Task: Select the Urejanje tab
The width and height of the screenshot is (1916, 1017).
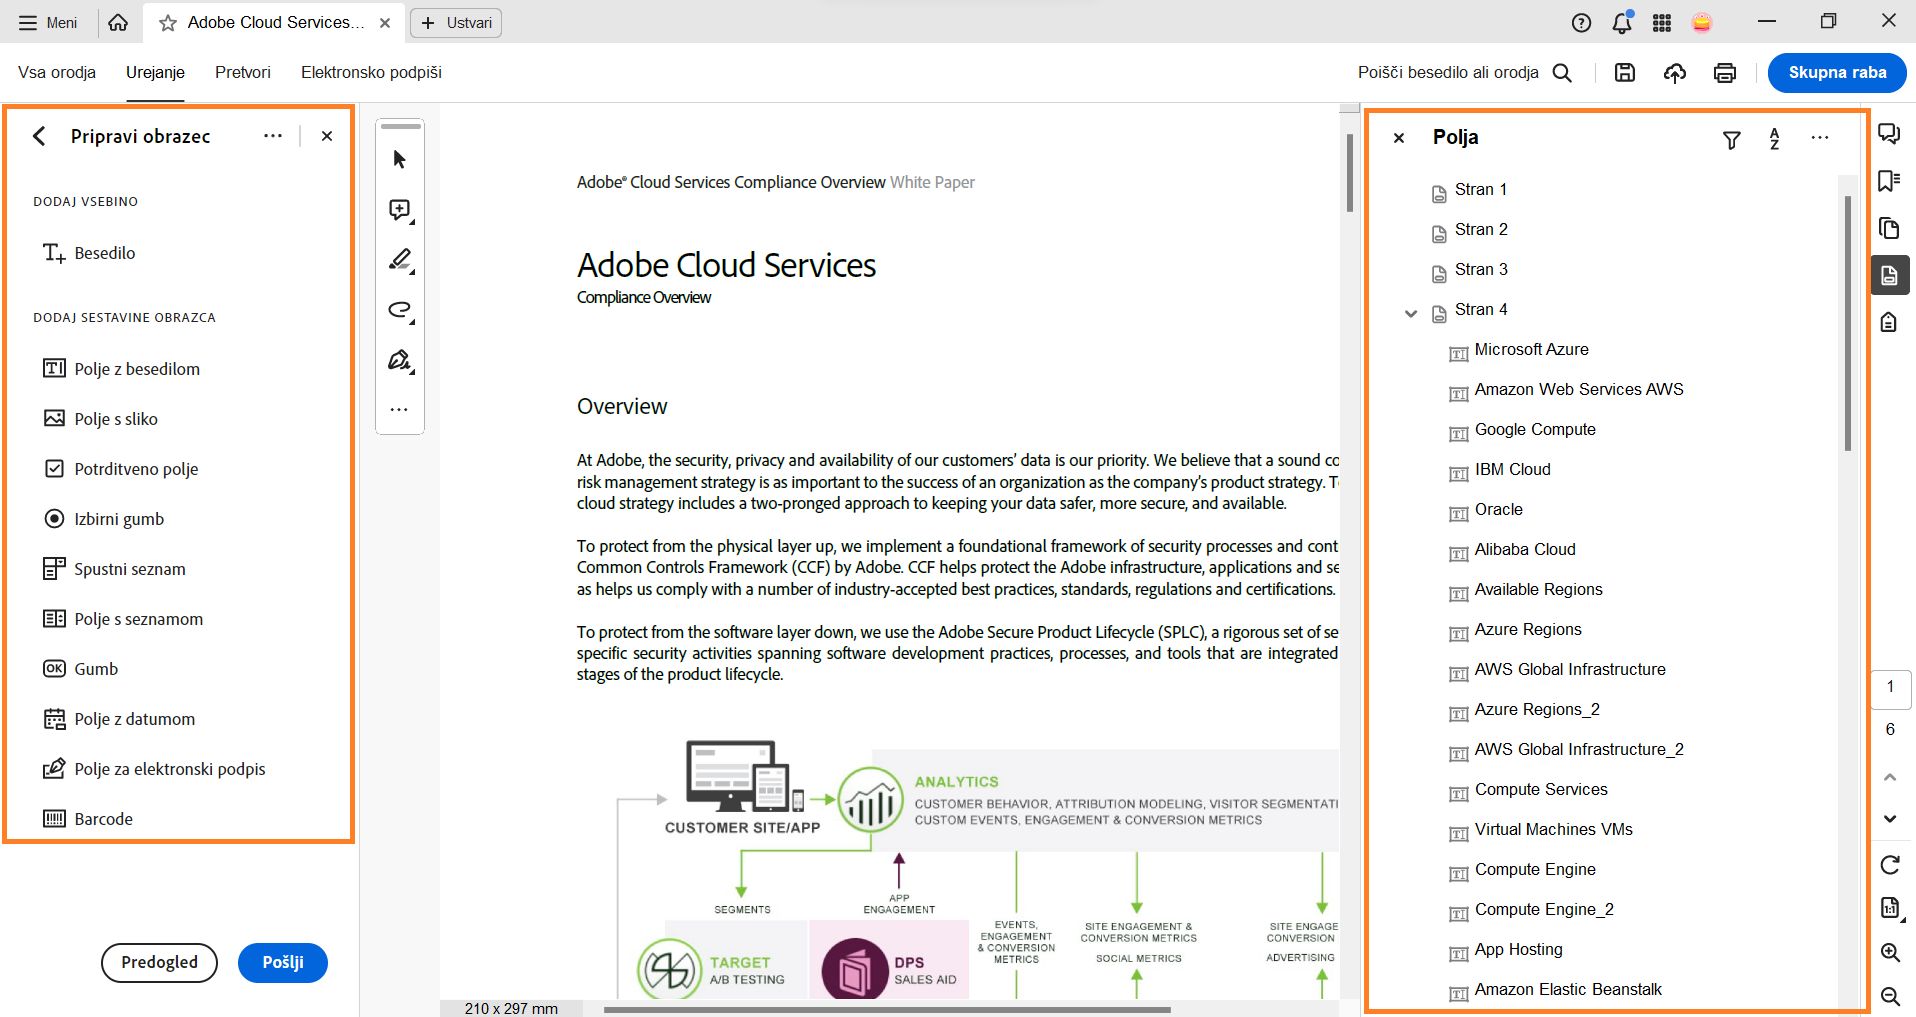Action: click(155, 72)
